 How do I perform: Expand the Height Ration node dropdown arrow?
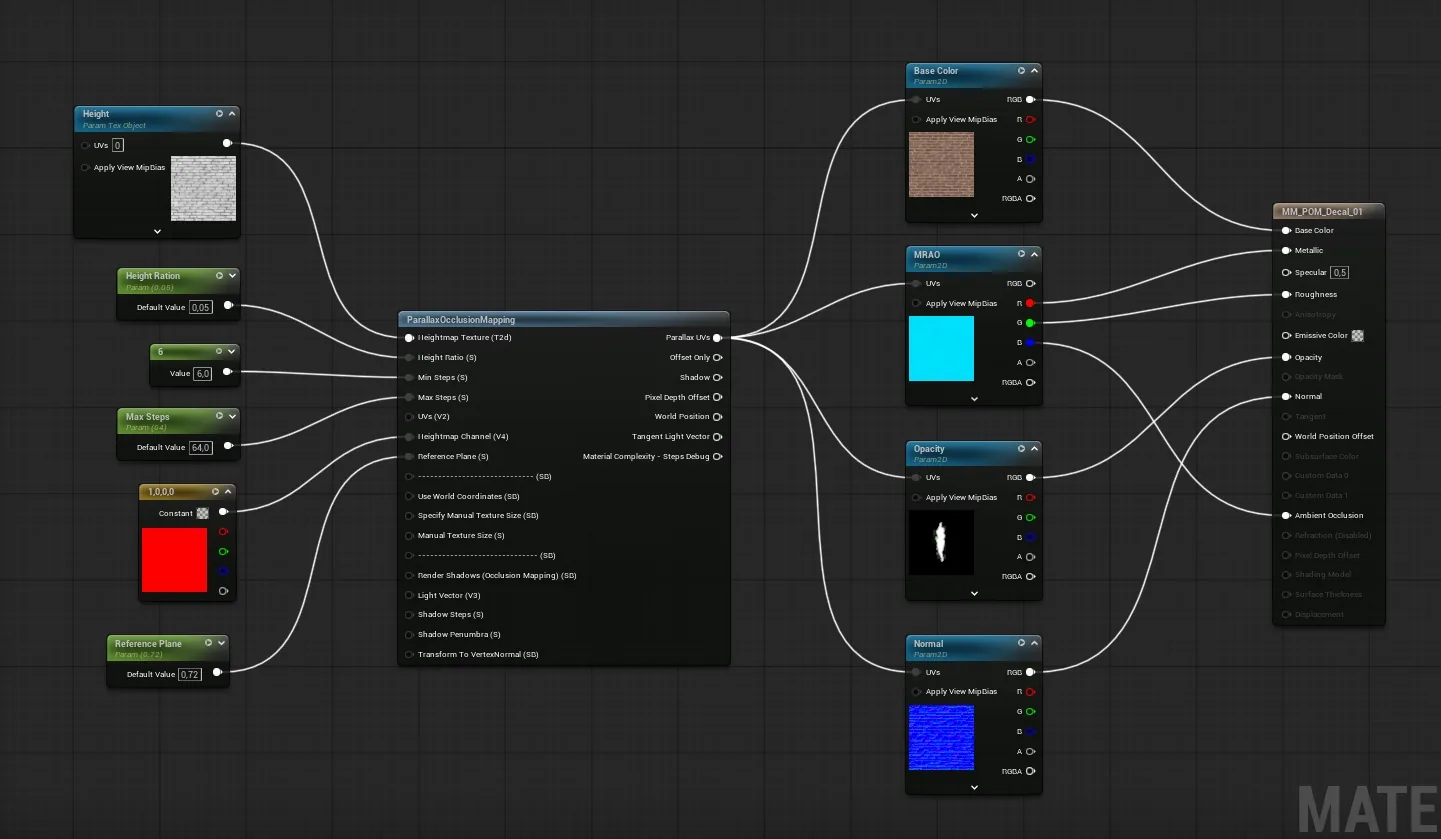[232, 275]
